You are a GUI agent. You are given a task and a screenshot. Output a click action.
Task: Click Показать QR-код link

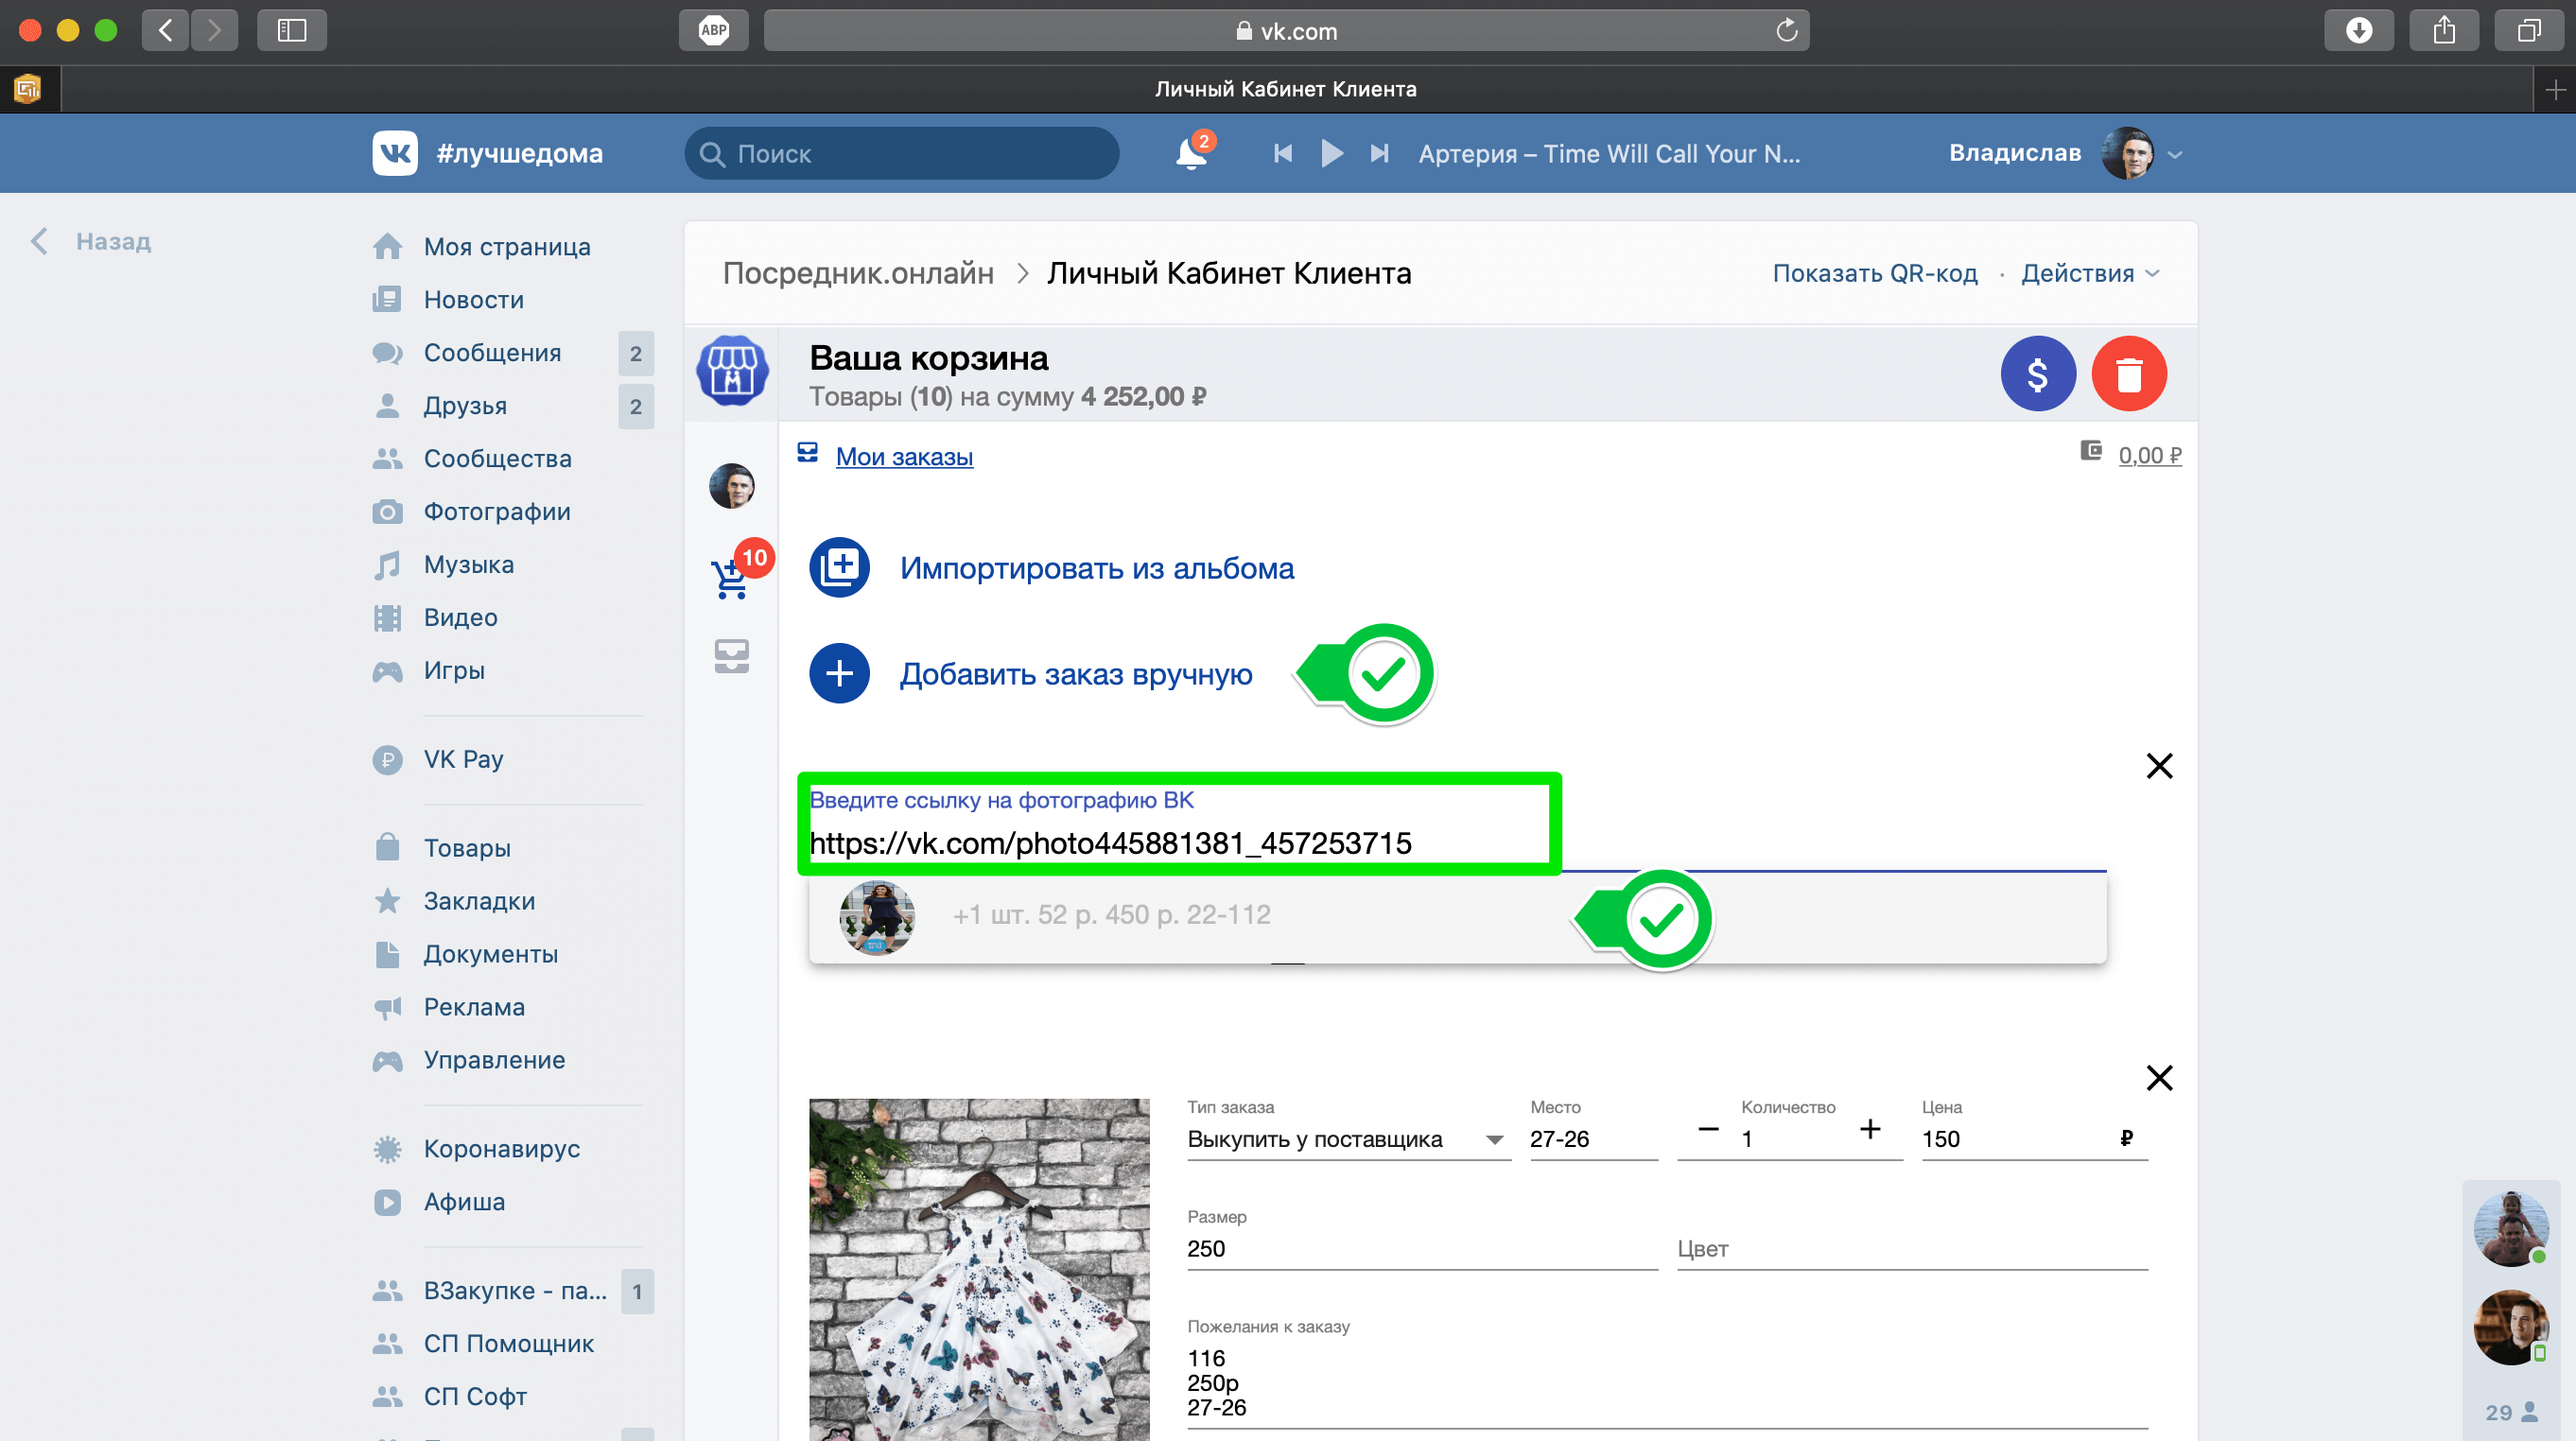click(1874, 274)
